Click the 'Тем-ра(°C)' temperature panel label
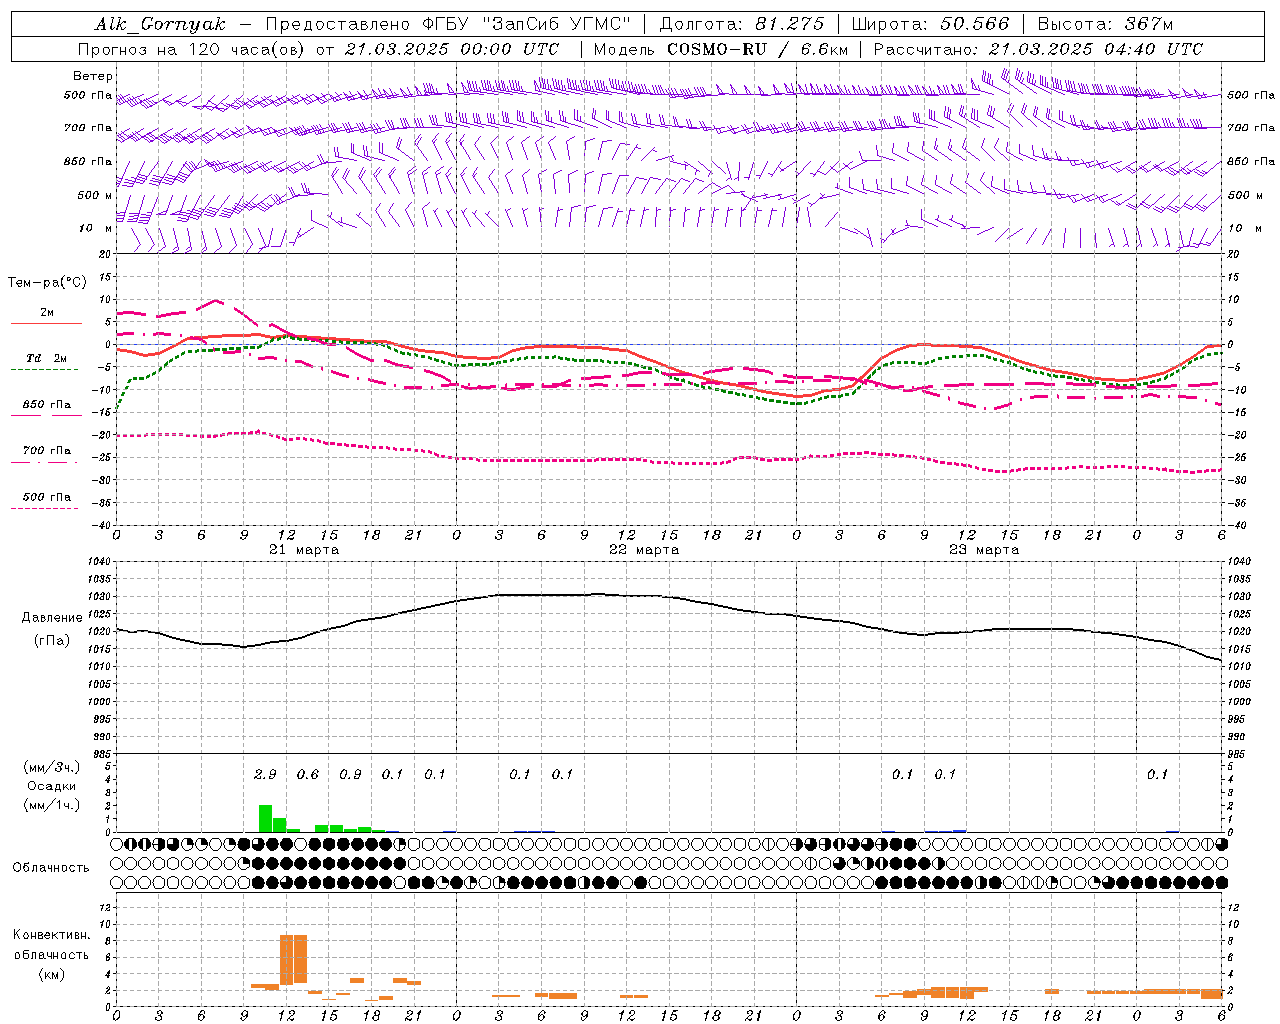 pyautogui.click(x=47, y=283)
